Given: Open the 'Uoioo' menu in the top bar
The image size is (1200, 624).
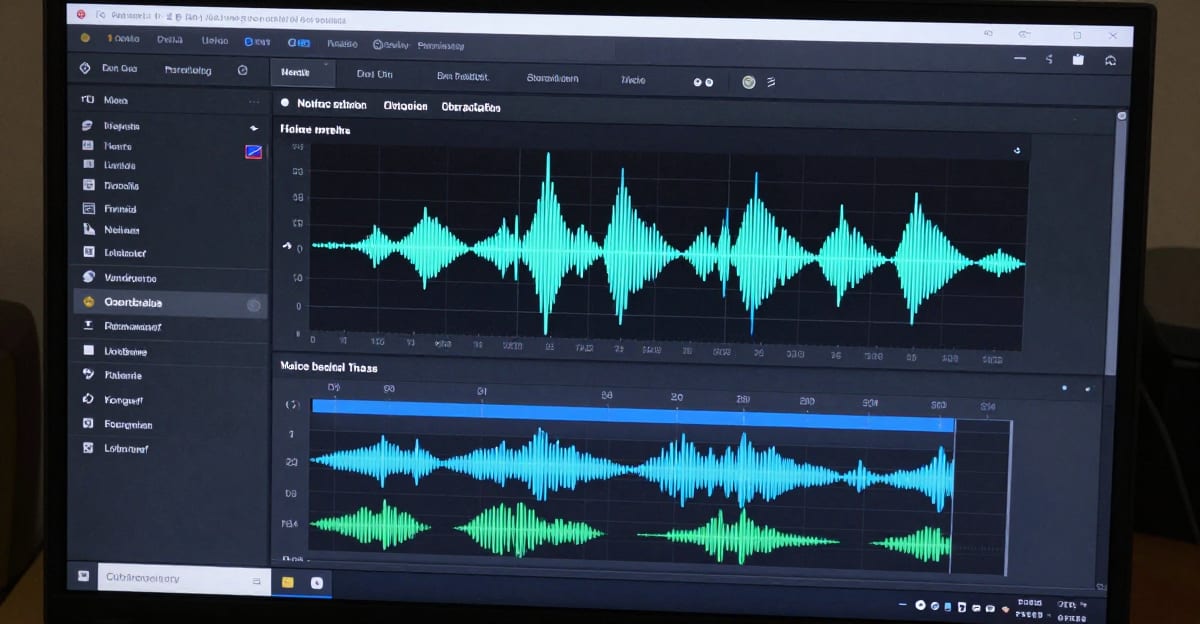Looking at the screenshot, I should 215,41.
